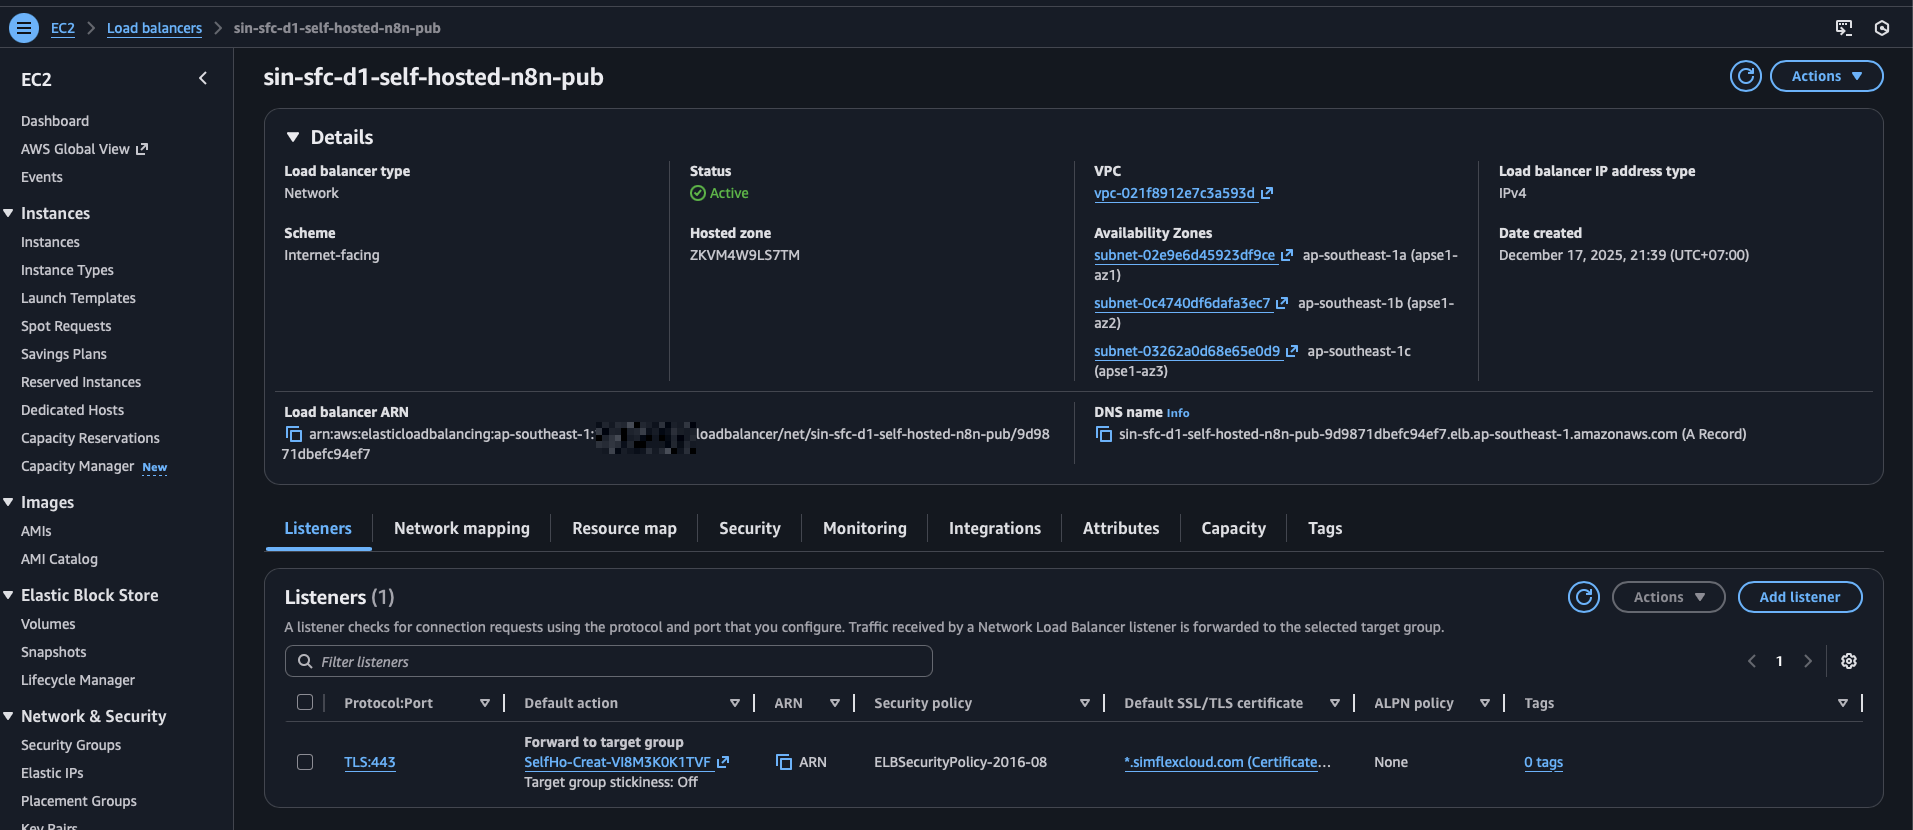Tick the TLS:443 listener checkbox

305,762
